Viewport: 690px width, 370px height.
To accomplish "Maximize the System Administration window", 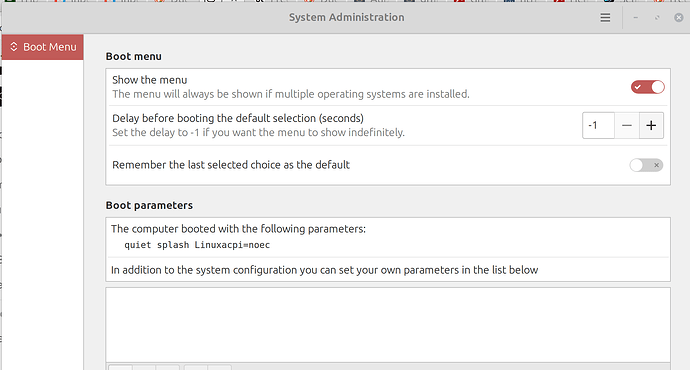I will [657, 18].
